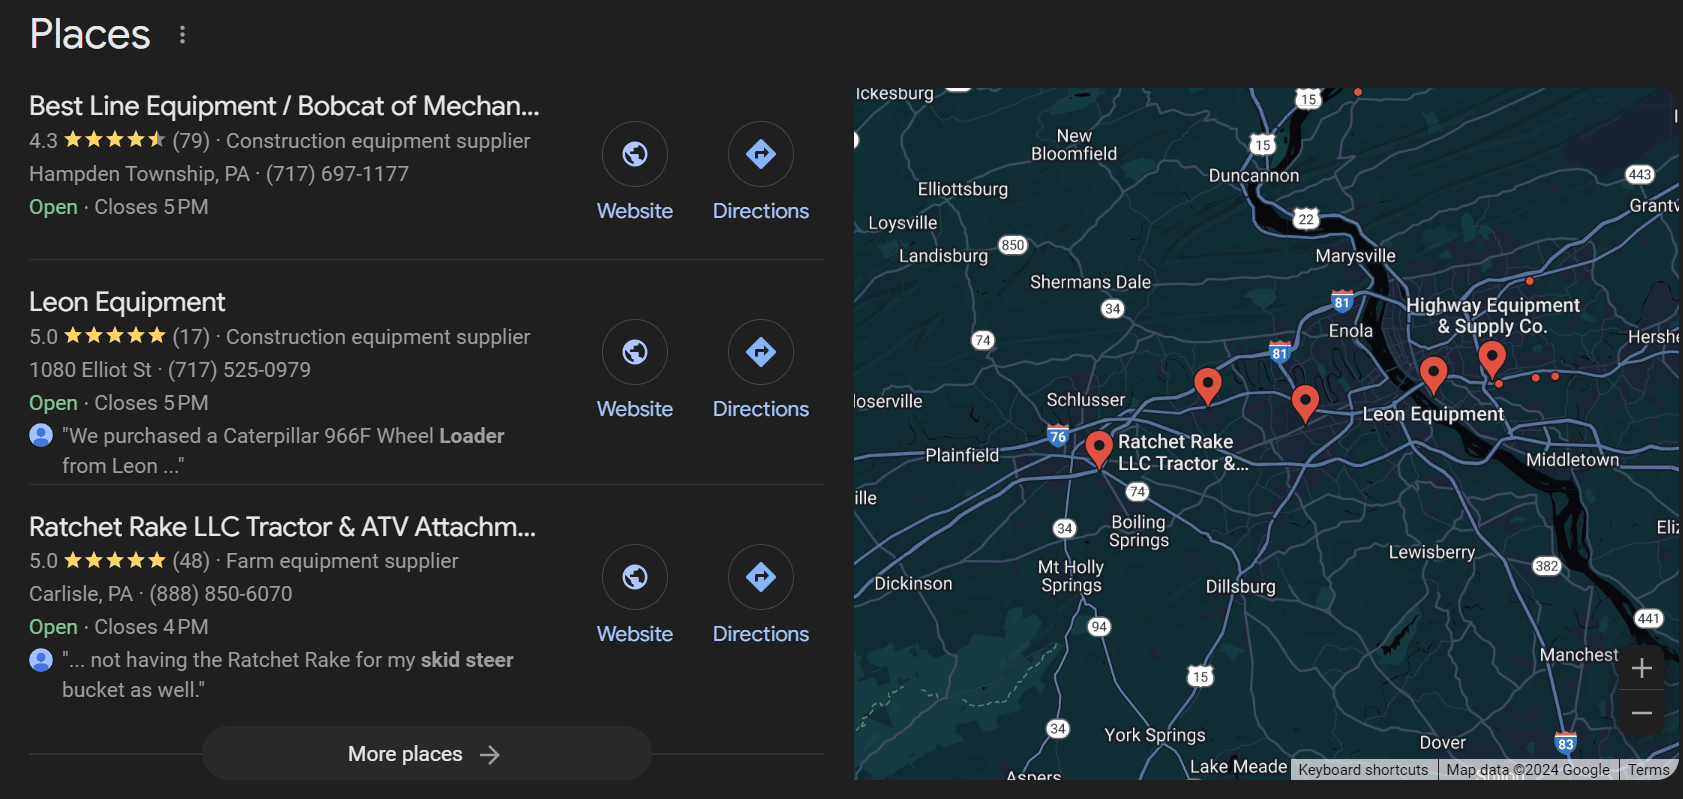
Task: Open Keyboard shortcuts on the map
Action: (1363, 770)
